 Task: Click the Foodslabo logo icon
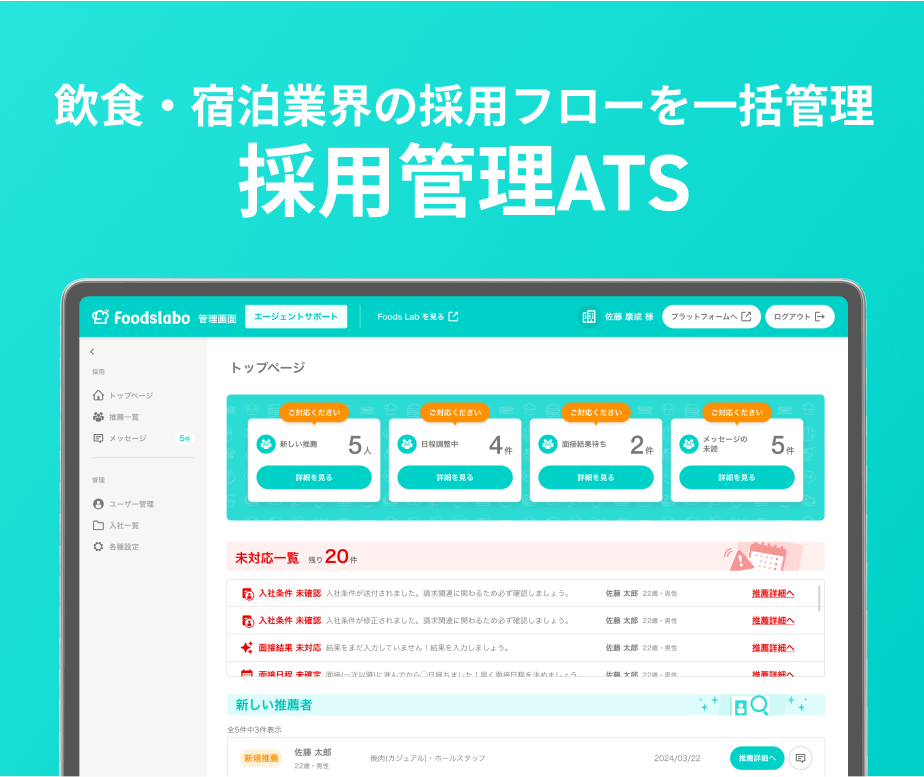click(x=100, y=317)
